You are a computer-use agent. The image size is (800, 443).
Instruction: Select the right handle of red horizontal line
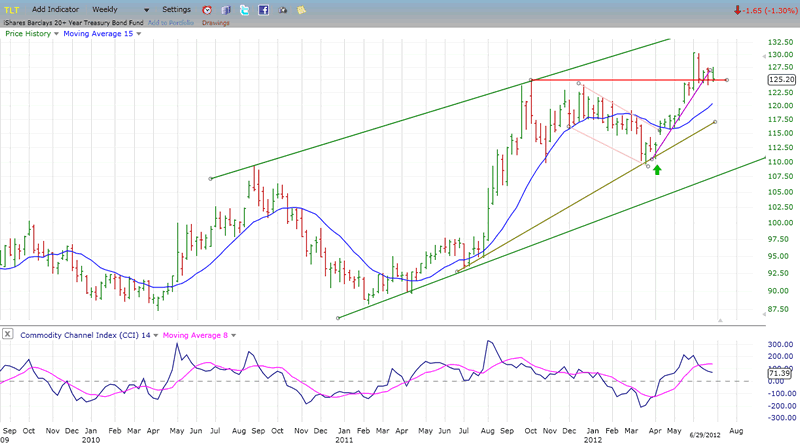pyautogui.click(x=727, y=80)
